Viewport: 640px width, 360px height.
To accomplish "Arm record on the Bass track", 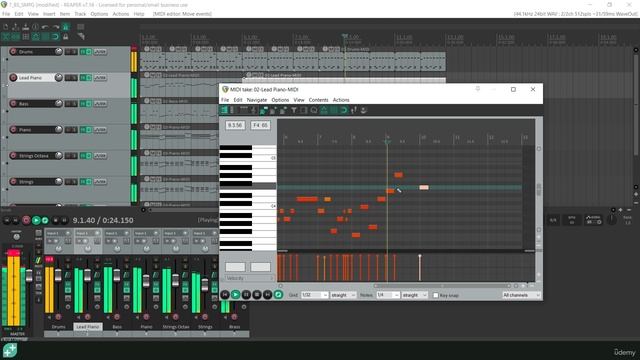I will [13, 104].
